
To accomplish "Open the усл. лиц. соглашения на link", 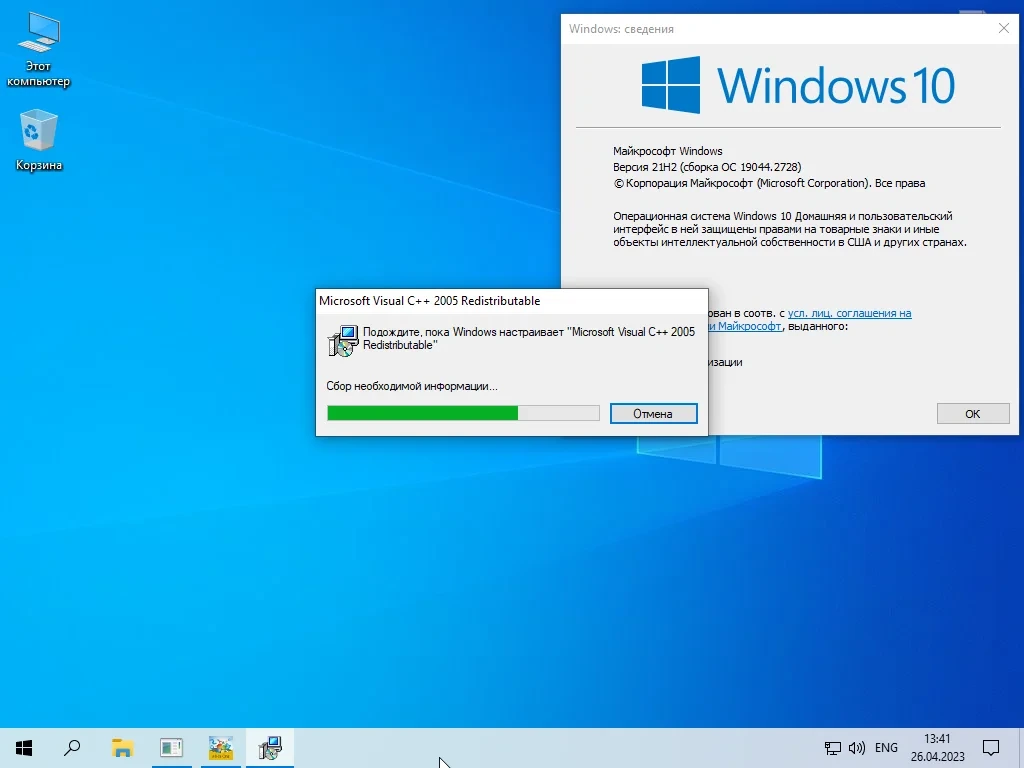I will click(849, 313).
